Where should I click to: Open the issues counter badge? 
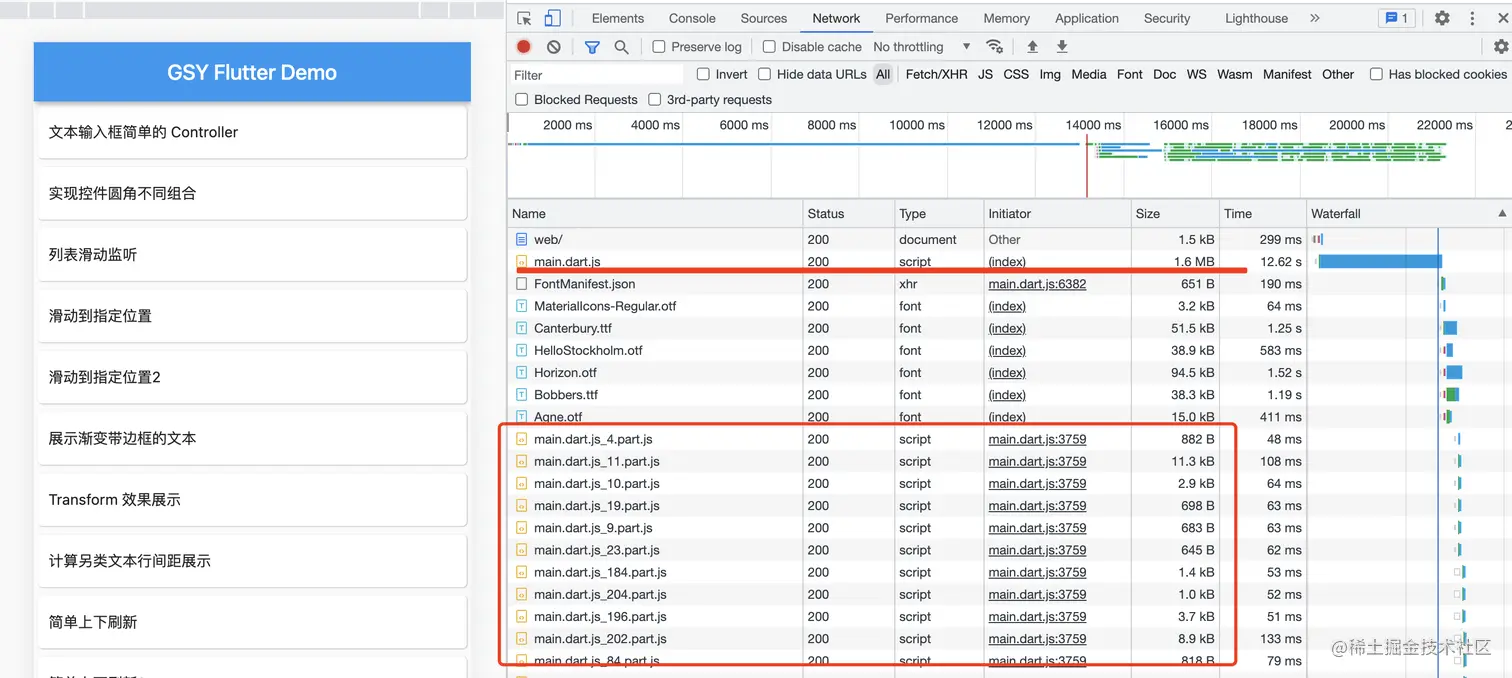(x=1395, y=18)
